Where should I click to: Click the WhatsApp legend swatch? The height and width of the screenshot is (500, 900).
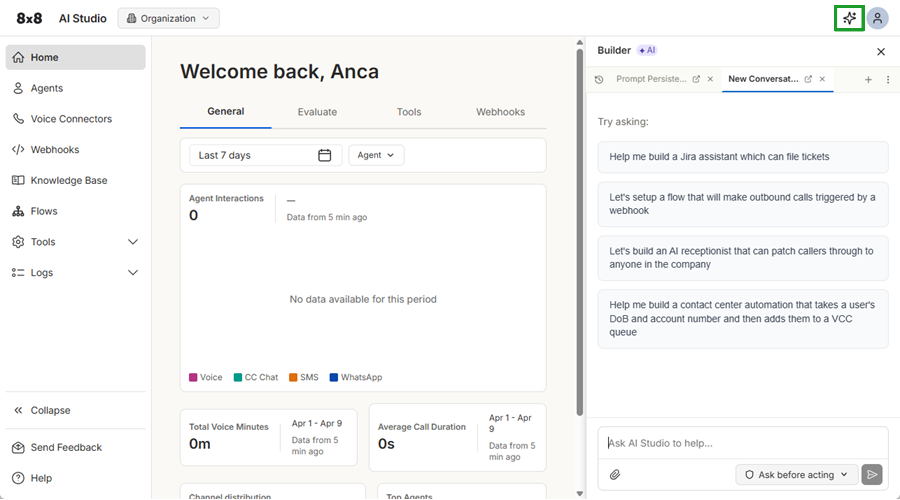(333, 377)
